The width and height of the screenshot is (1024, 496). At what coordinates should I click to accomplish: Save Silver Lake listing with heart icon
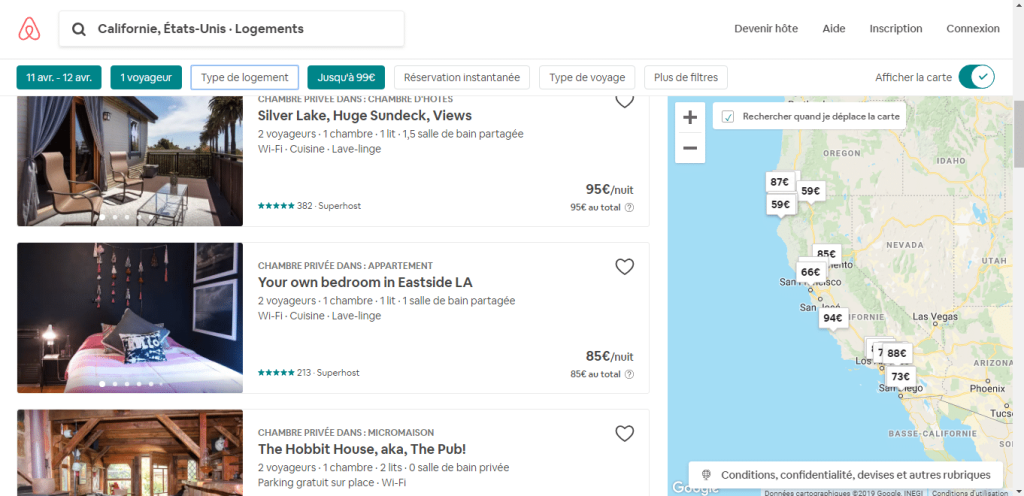point(625,101)
